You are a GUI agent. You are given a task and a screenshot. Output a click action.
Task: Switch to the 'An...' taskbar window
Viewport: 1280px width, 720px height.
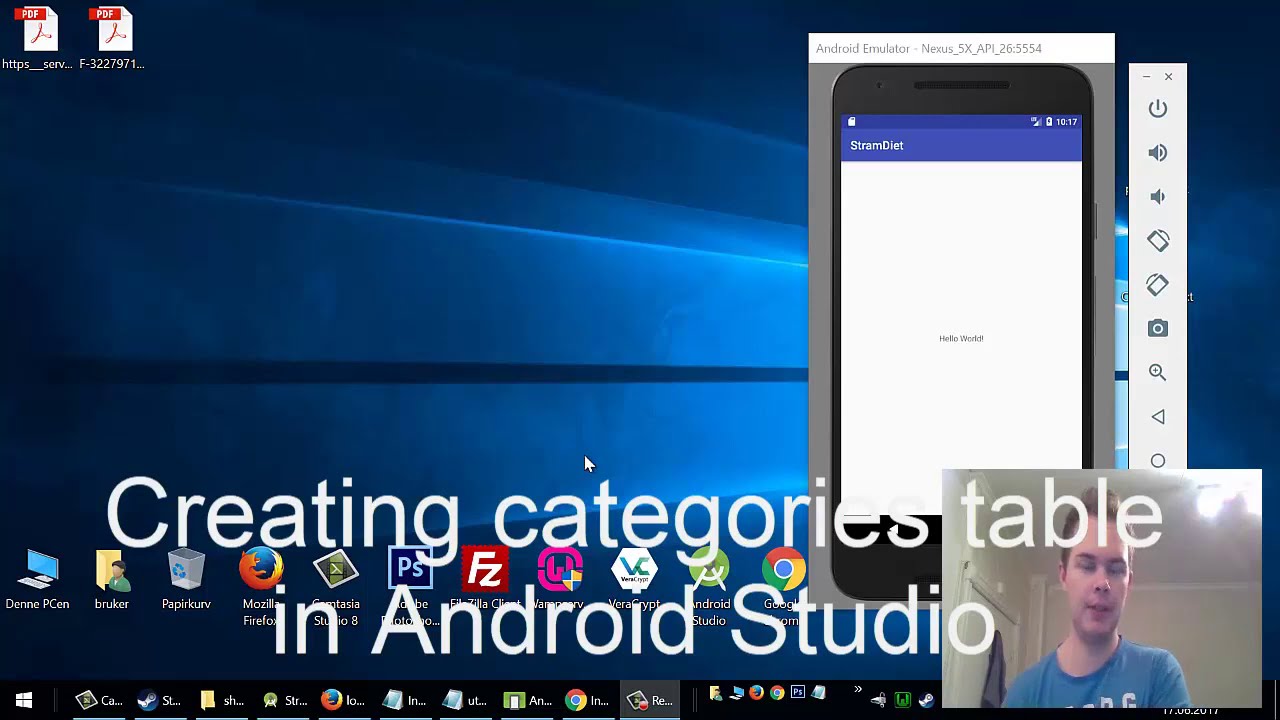click(527, 700)
